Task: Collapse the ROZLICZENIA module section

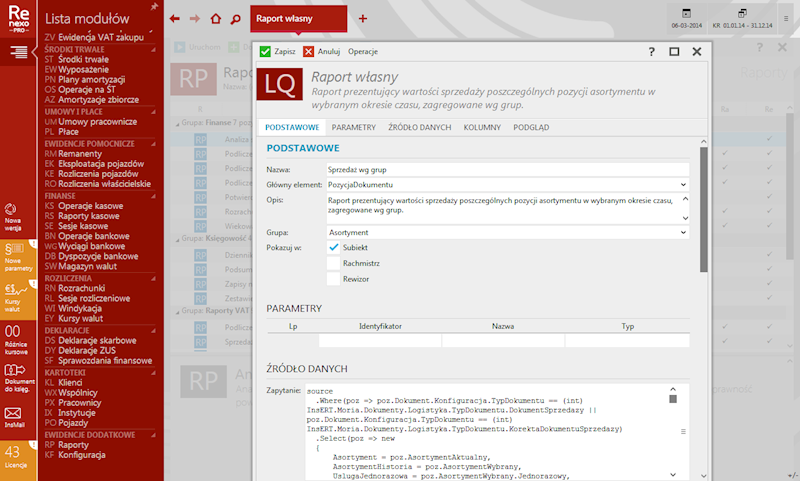Action: point(153,279)
